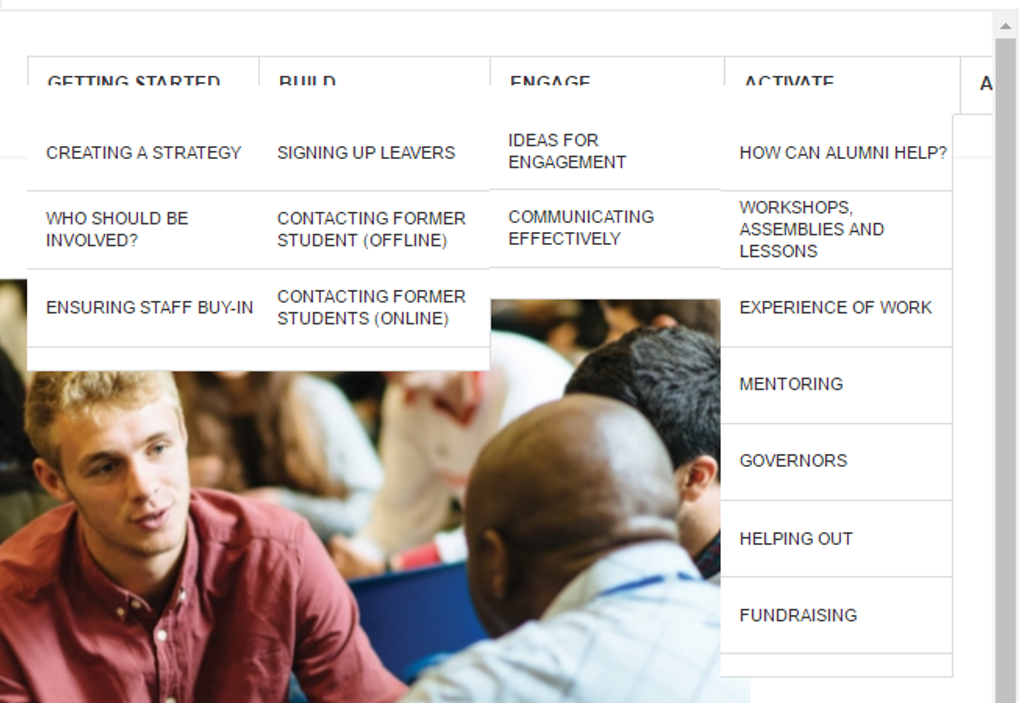Open the Mentoring submenu link
1019x703 pixels.
[791, 384]
